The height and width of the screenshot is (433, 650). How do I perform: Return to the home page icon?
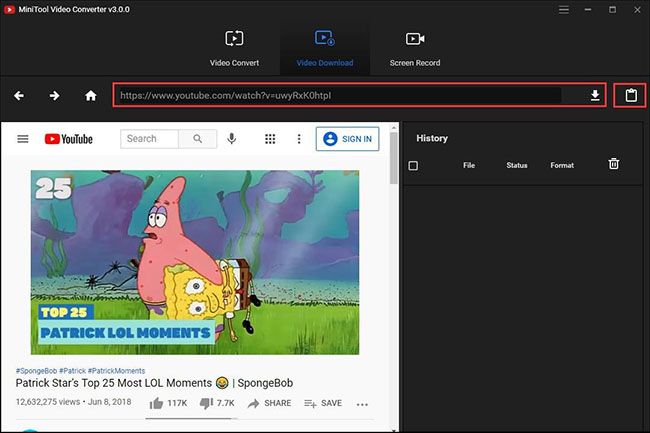click(91, 96)
